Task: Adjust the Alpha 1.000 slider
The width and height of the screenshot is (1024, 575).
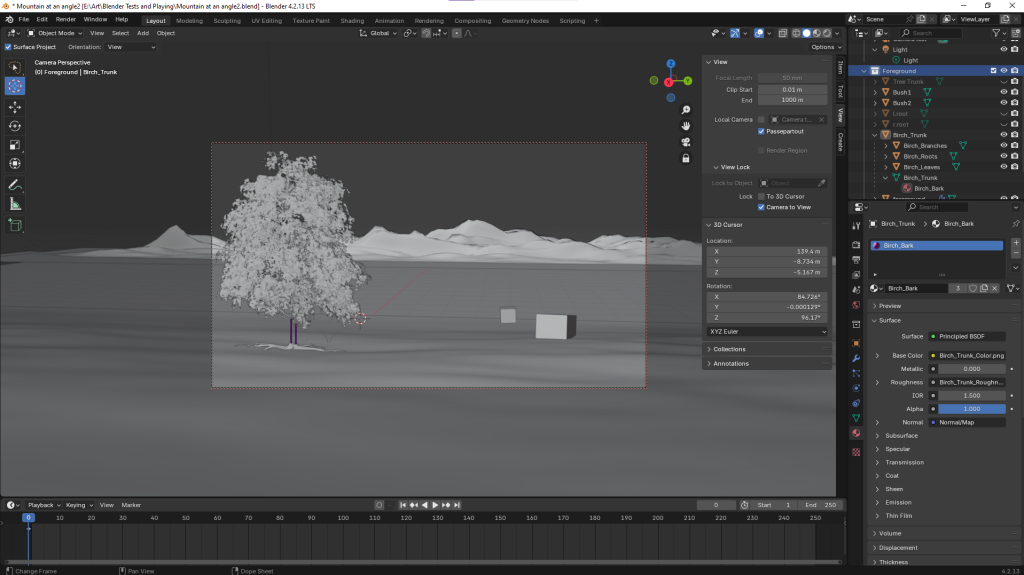Action: coord(972,409)
